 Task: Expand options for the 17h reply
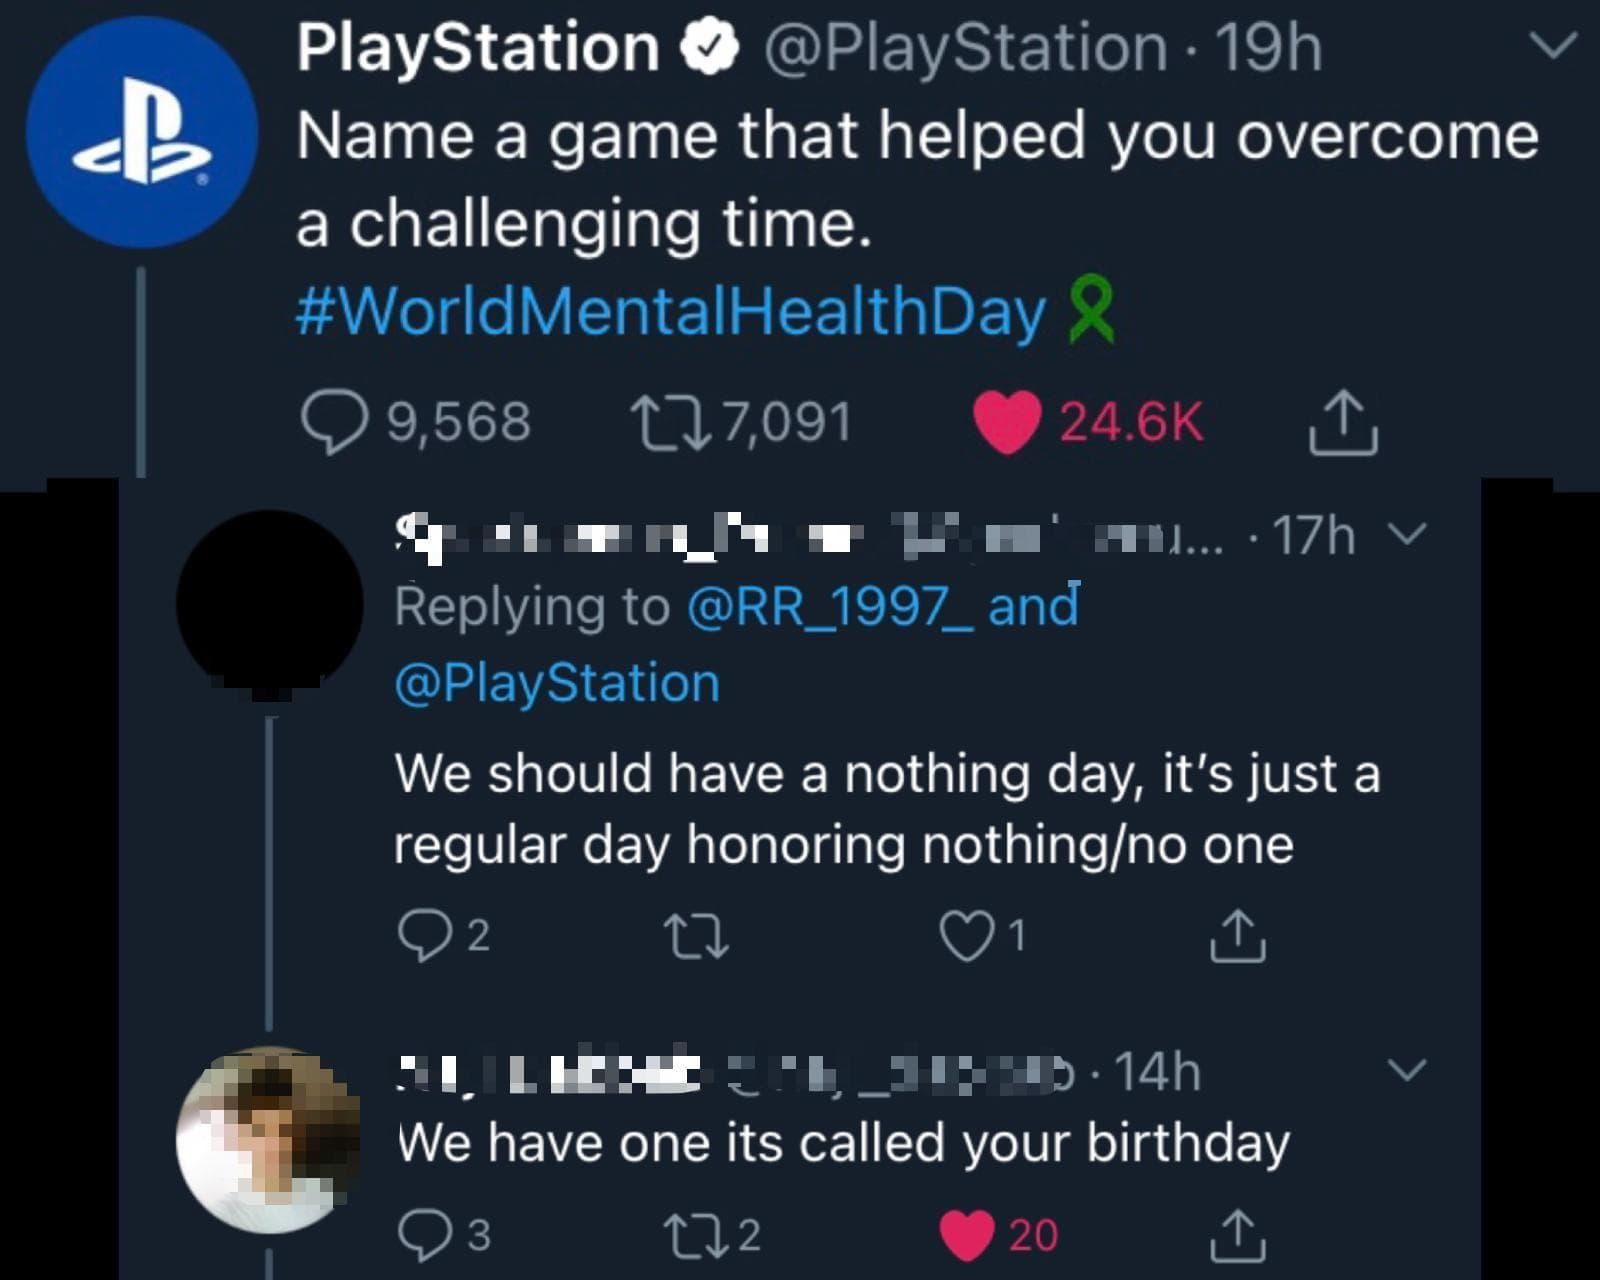[1407, 535]
